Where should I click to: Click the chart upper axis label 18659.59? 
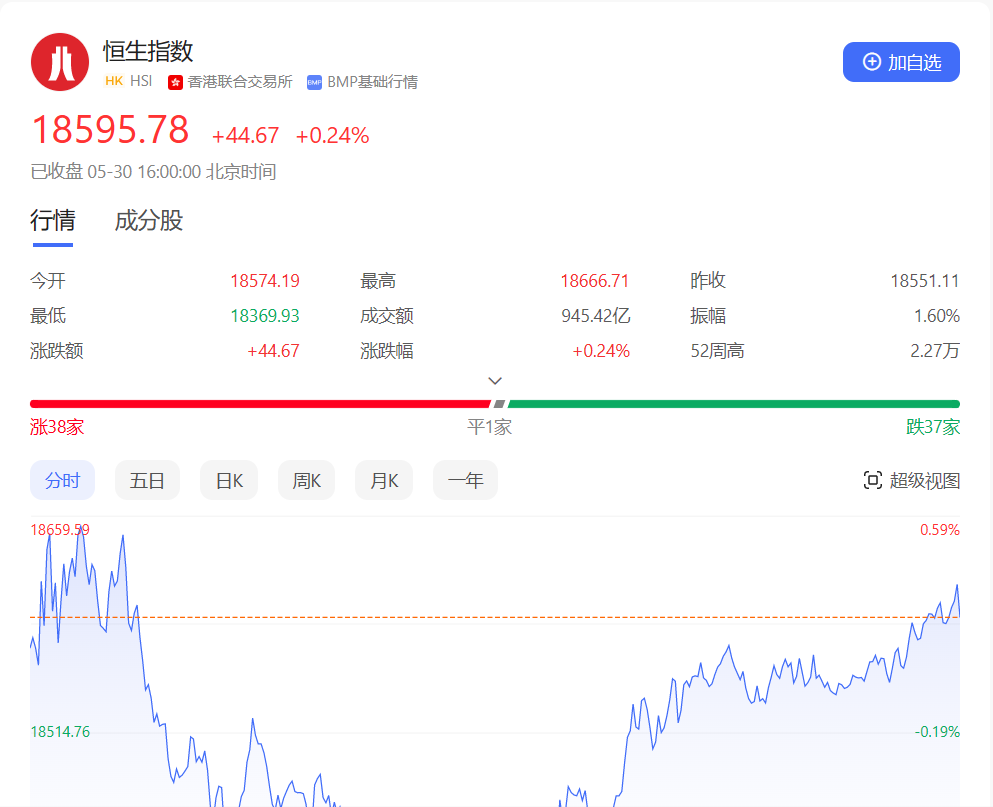pos(60,530)
